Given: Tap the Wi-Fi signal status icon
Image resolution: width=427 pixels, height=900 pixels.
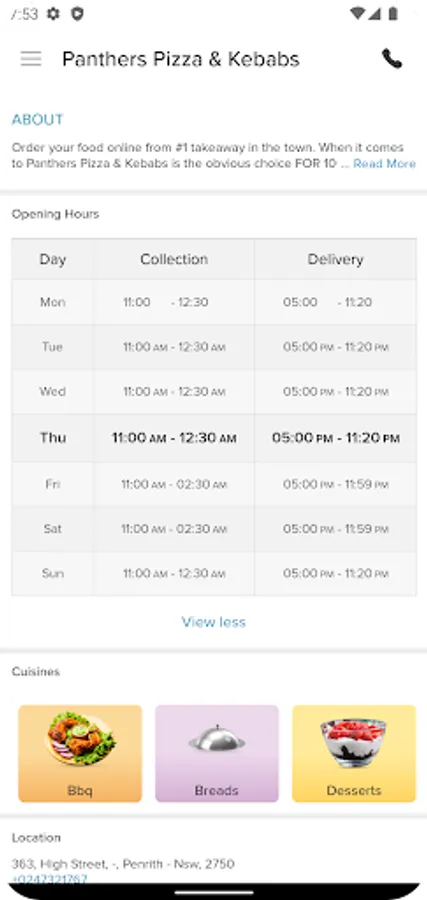Looking at the screenshot, I should pos(358,14).
